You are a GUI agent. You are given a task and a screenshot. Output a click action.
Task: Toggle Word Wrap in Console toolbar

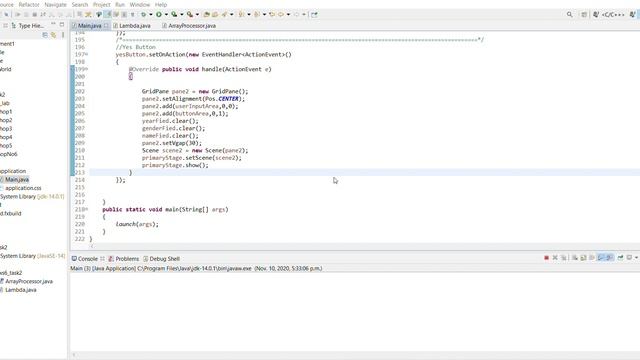click(592, 258)
